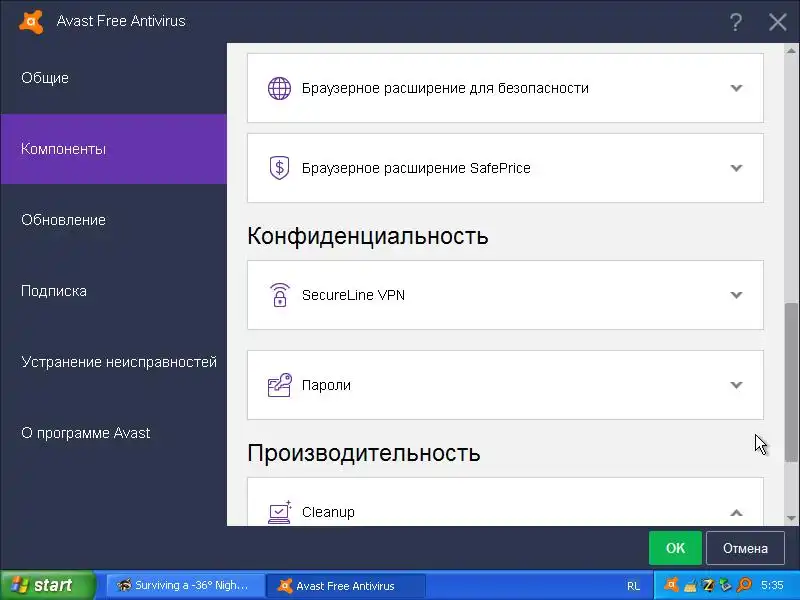The width and height of the screenshot is (800, 600).
Task: Select the Компоненты tab
Action: [x=113, y=149]
